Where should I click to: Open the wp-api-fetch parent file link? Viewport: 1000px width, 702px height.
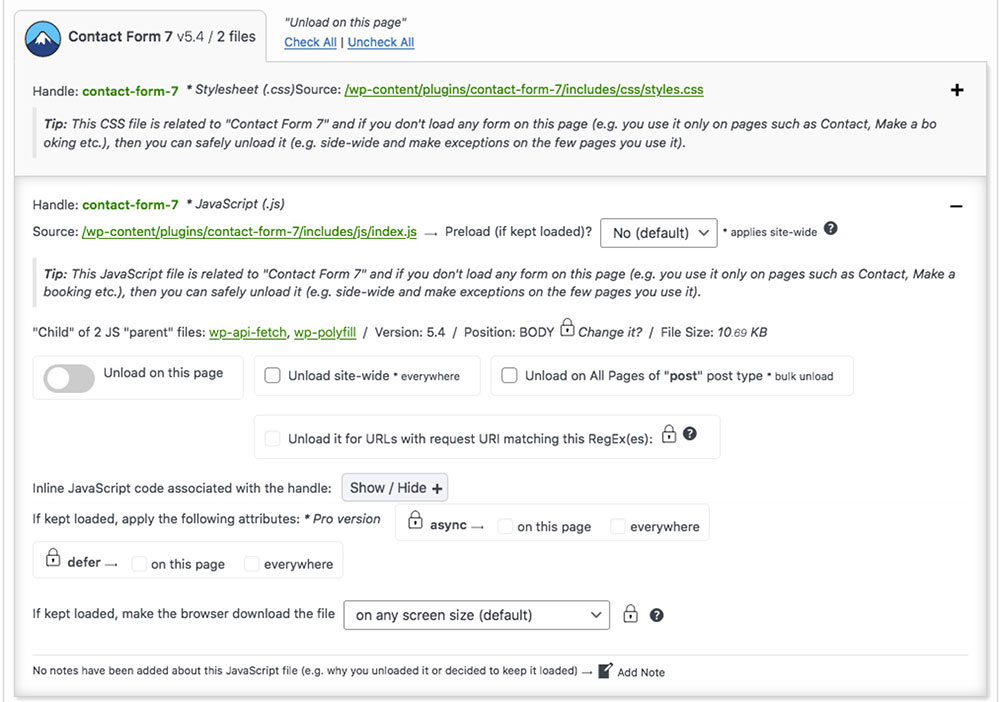tap(248, 332)
